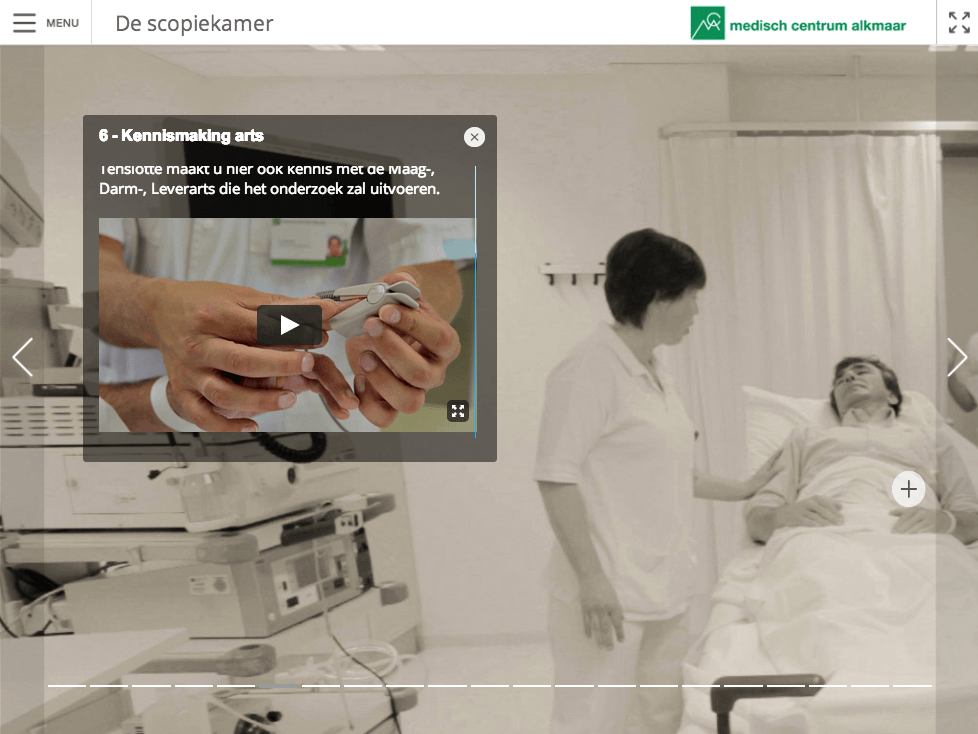978x734 pixels.
Task: Jump to the last slide marker
Action: (x=913, y=685)
